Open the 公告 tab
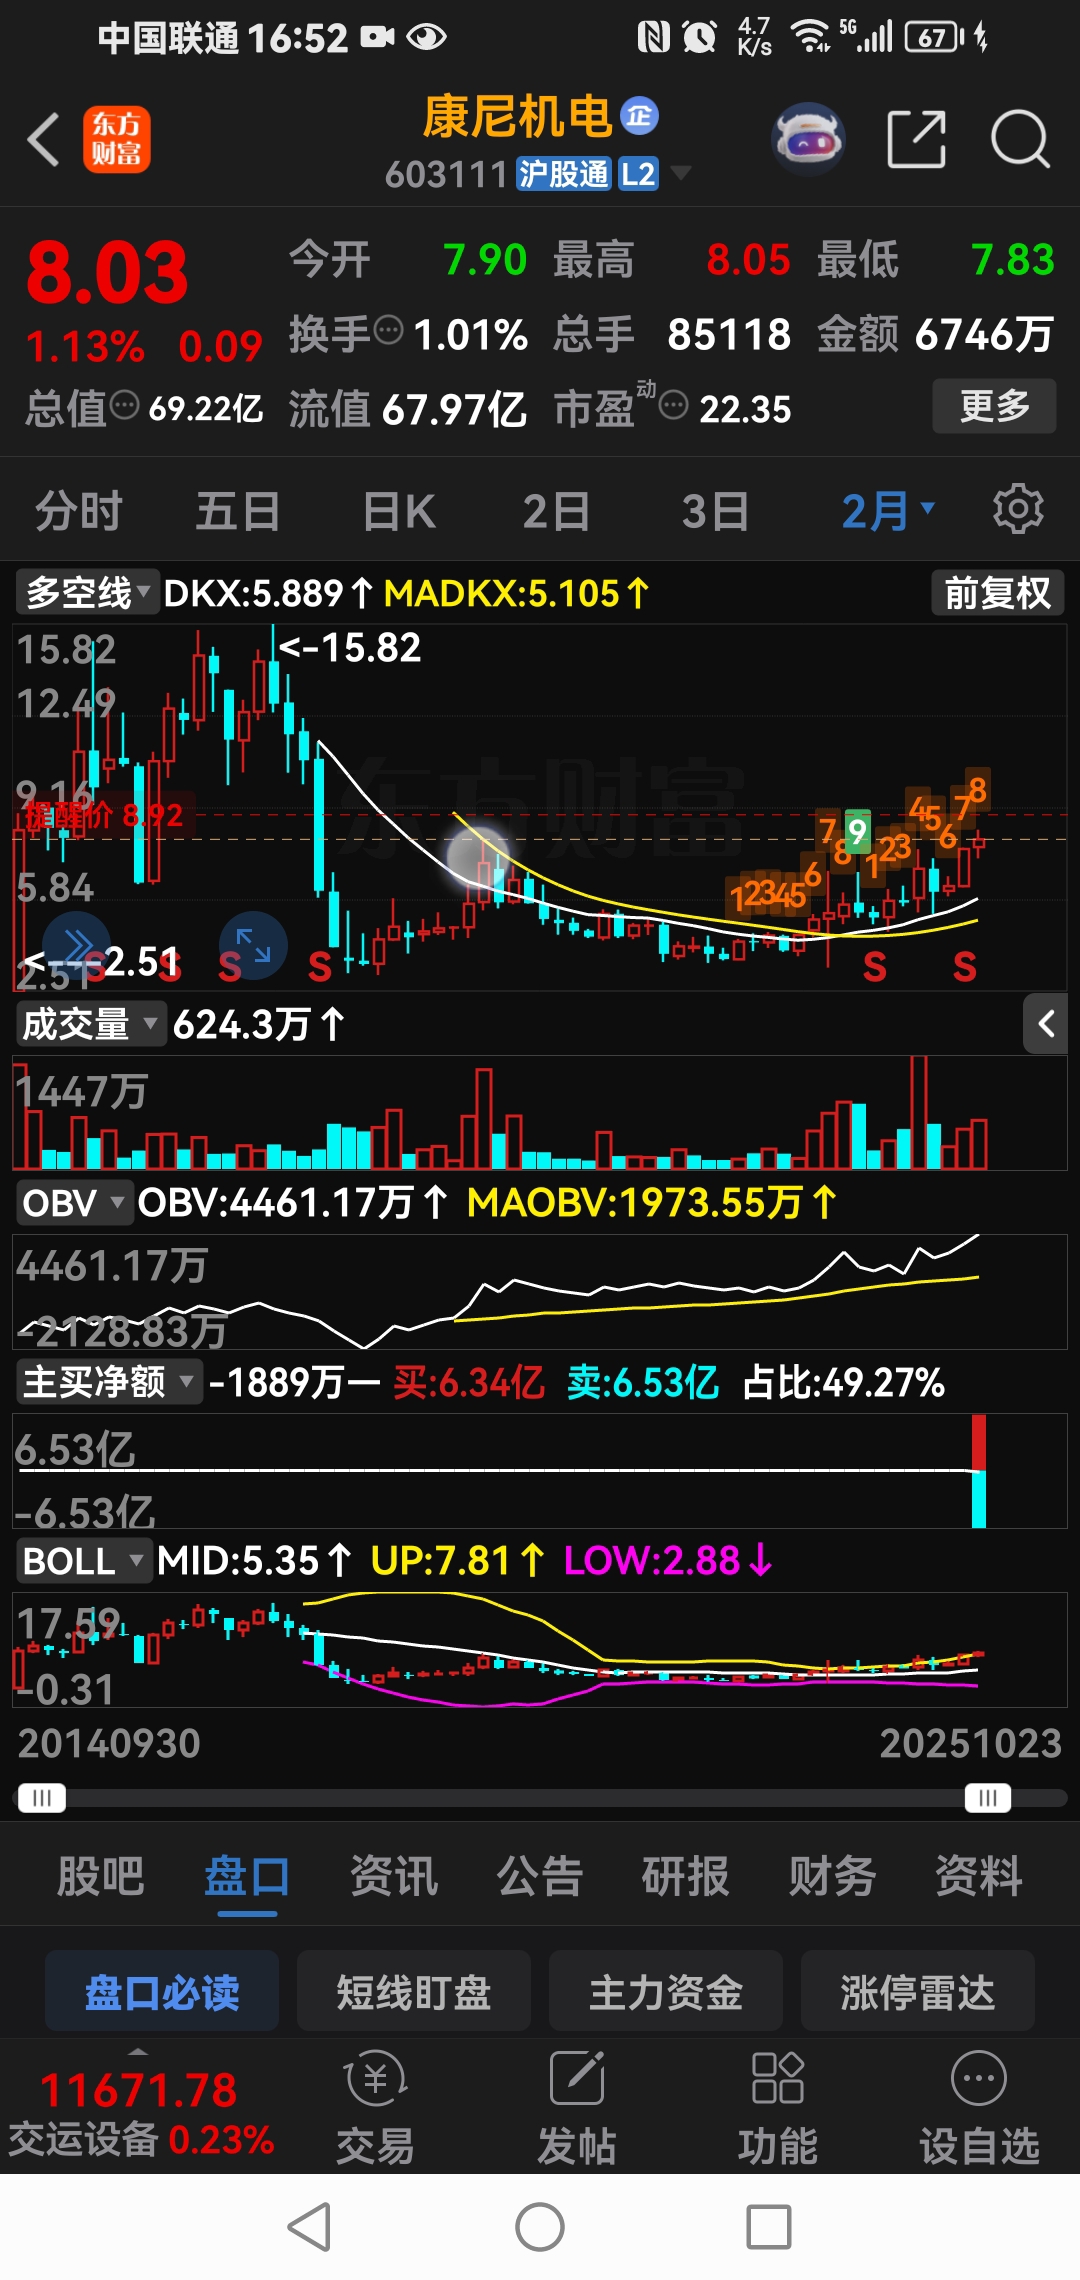The height and width of the screenshot is (2280, 1080). [x=540, y=1875]
